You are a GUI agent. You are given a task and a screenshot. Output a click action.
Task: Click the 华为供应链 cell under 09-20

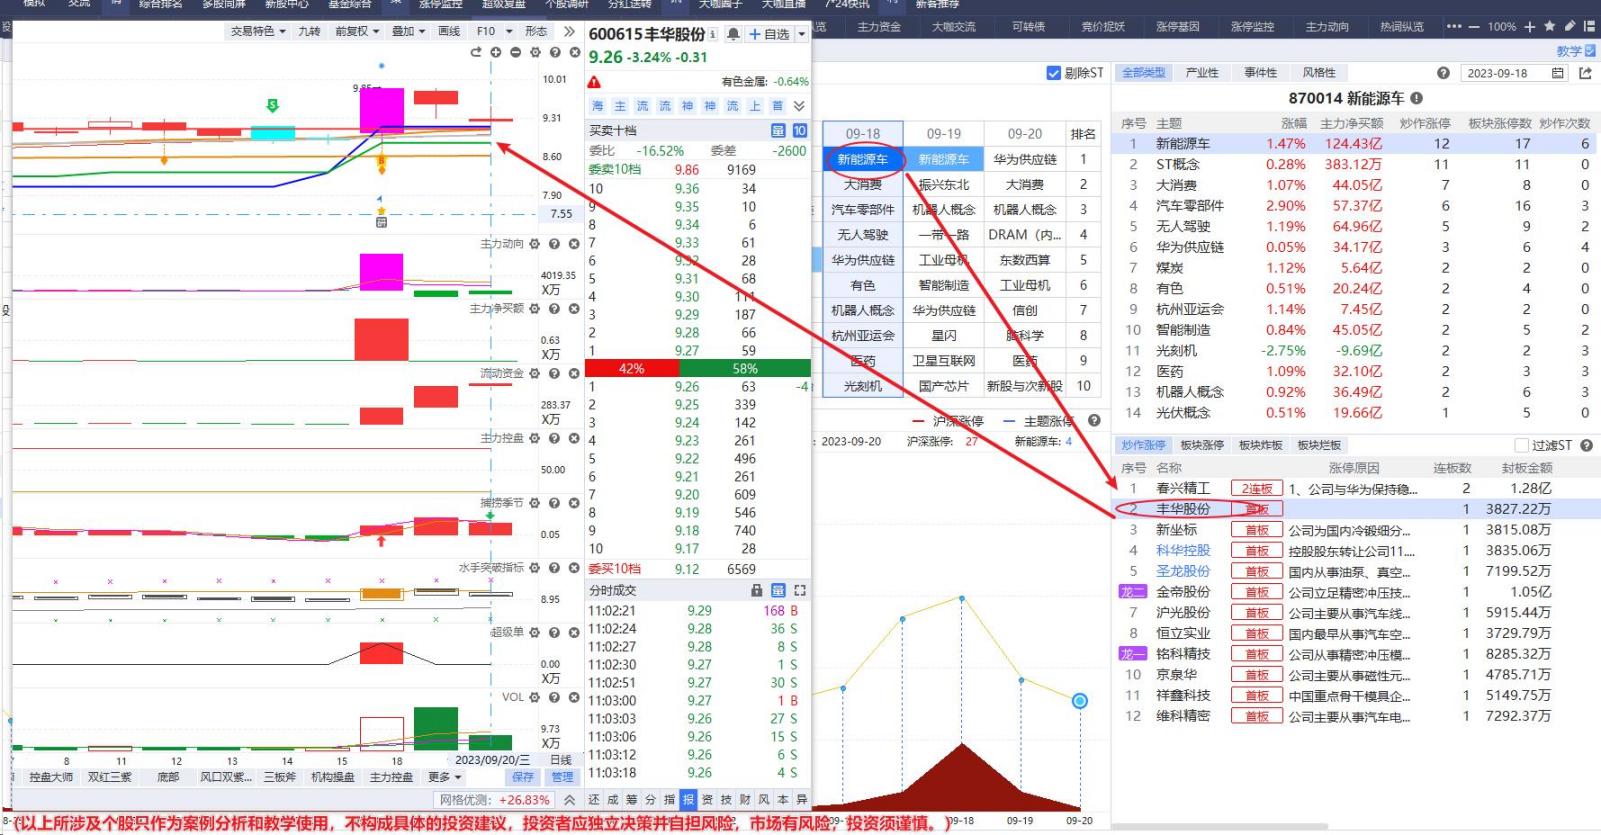pos(1025,159)
